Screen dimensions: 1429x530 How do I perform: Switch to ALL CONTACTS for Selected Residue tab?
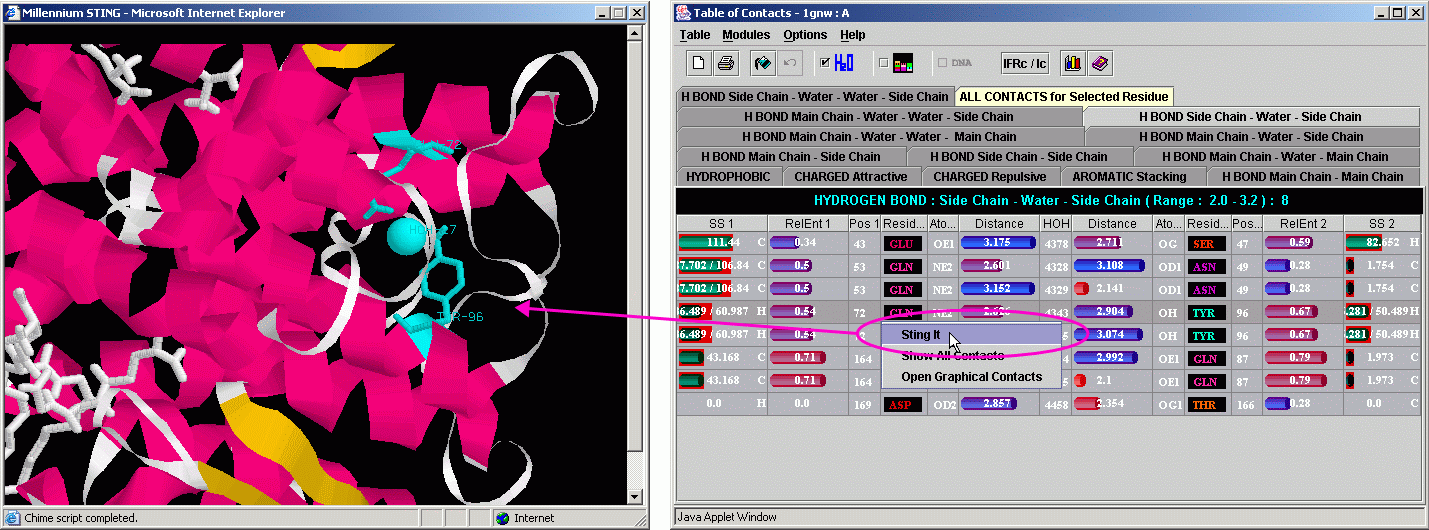point(1063,97)
